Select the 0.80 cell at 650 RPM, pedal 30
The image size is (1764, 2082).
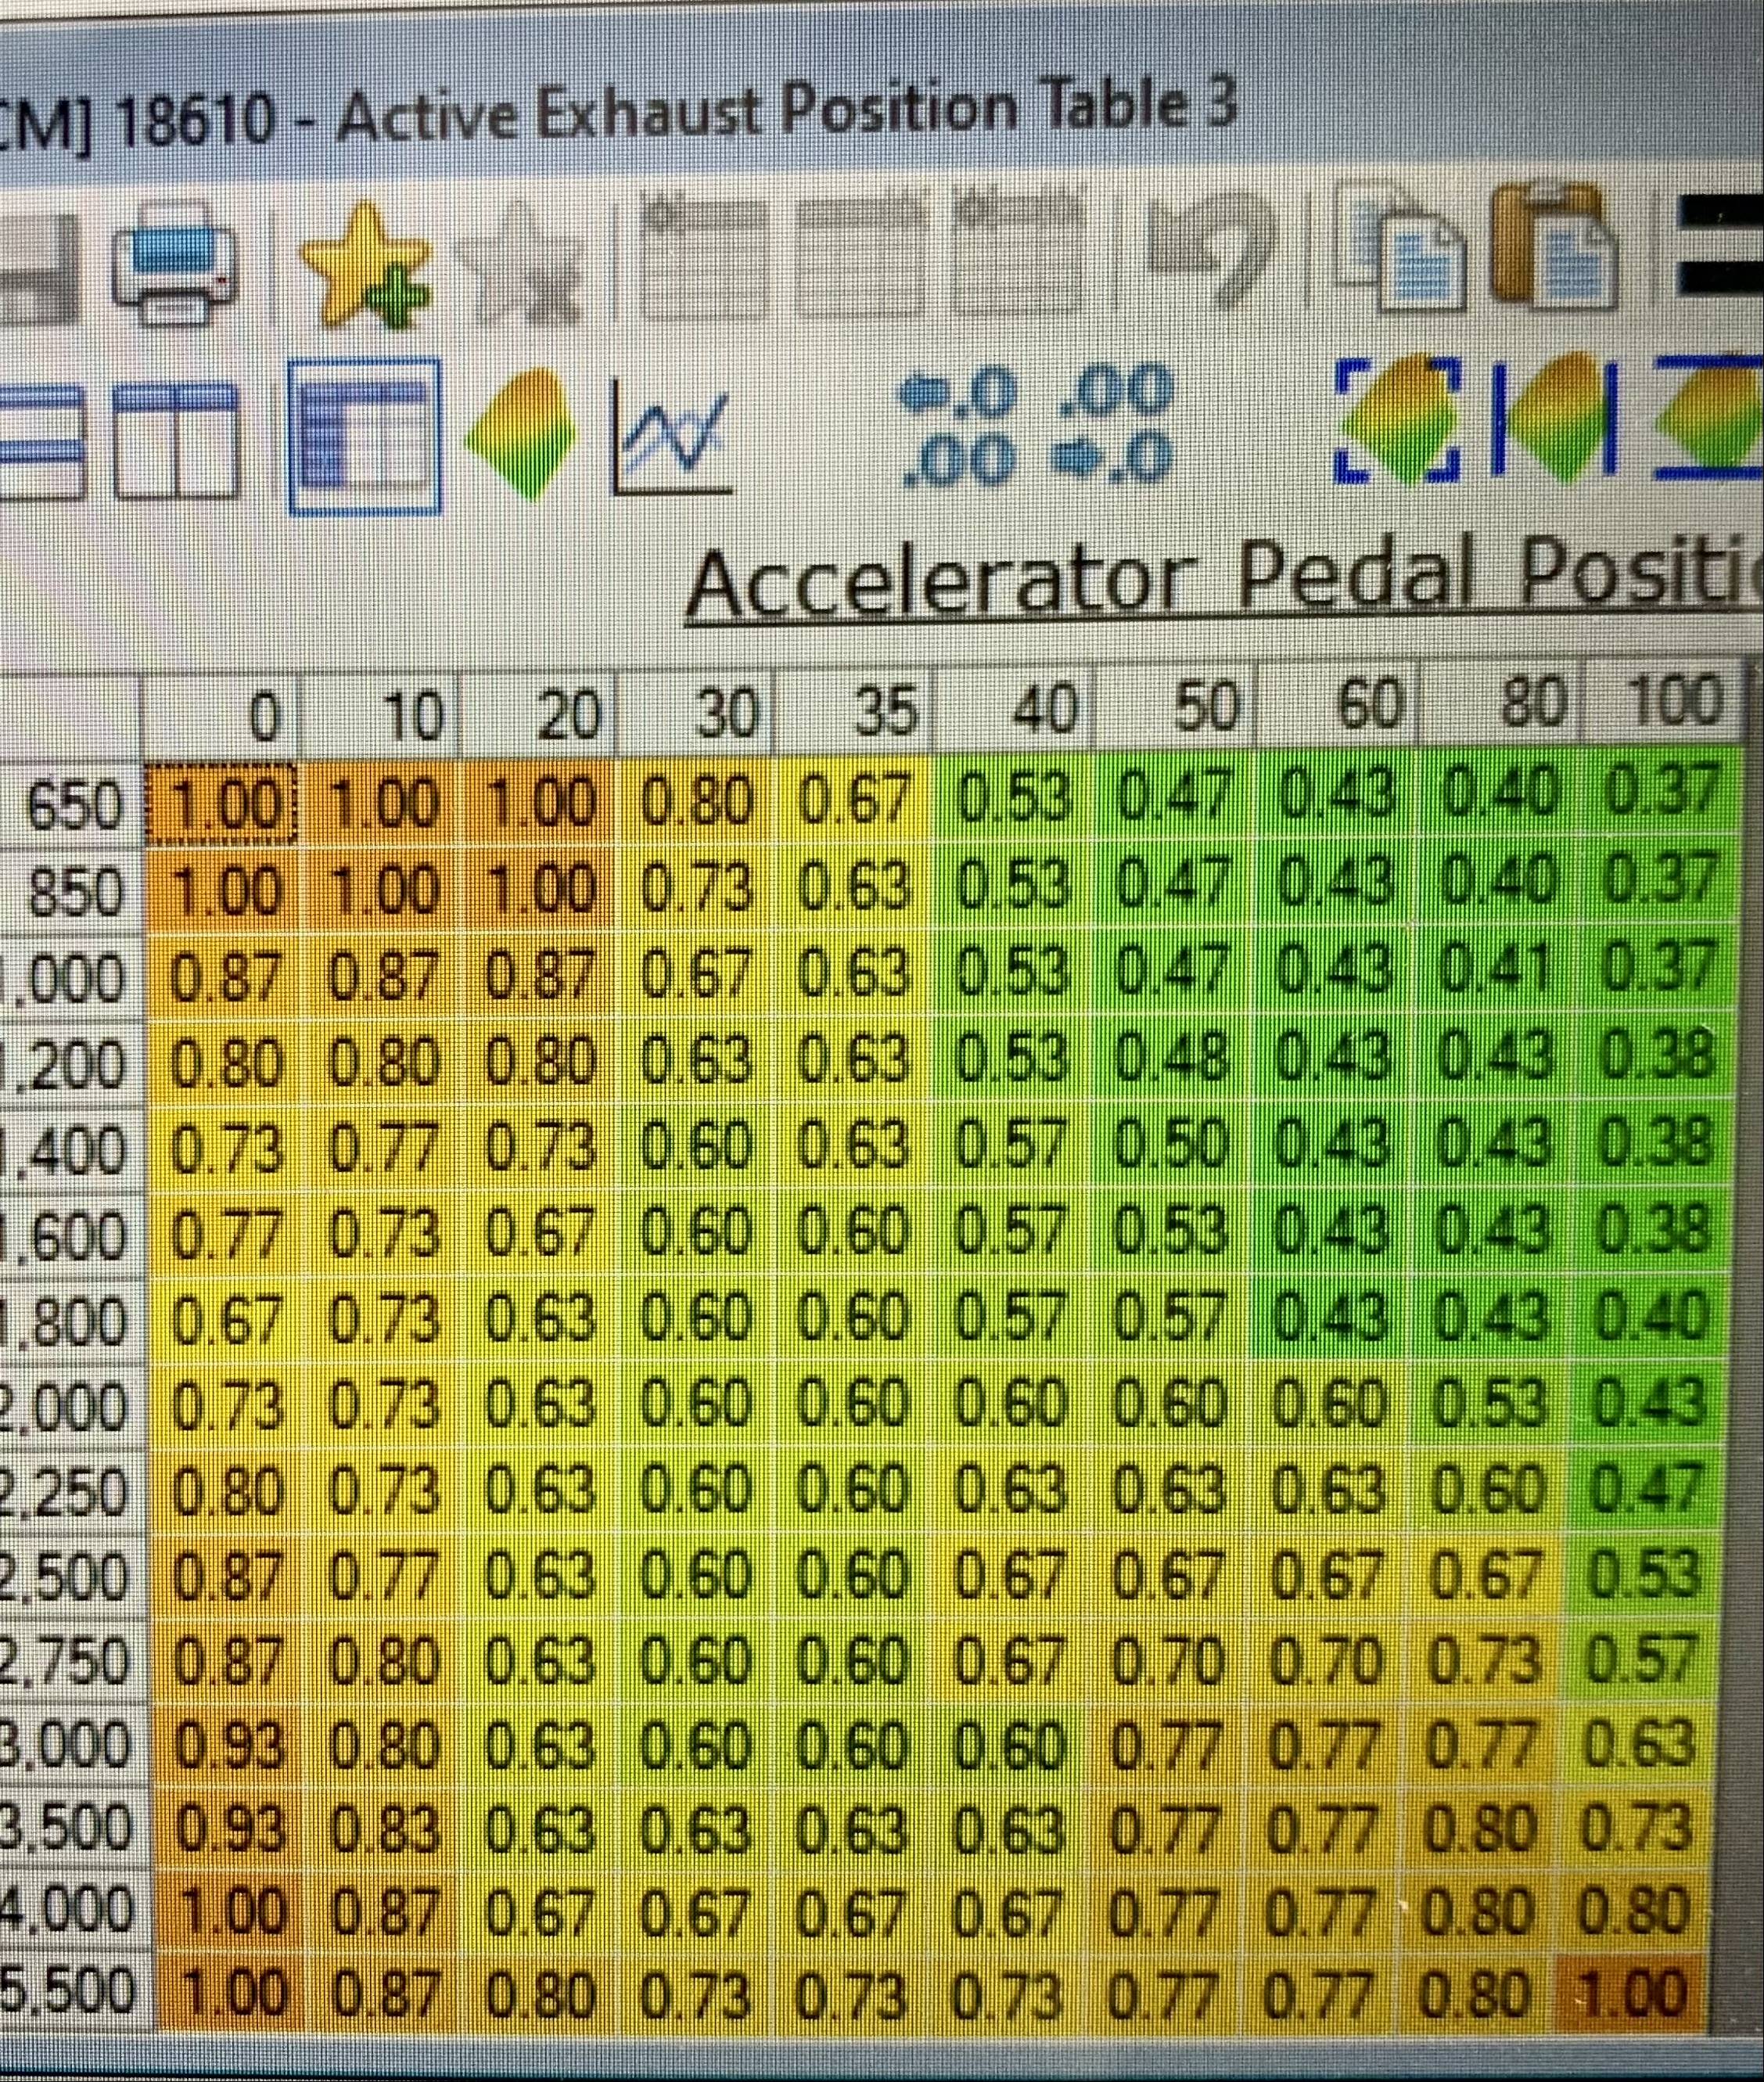pyautogui.click(x=696, y=800)
